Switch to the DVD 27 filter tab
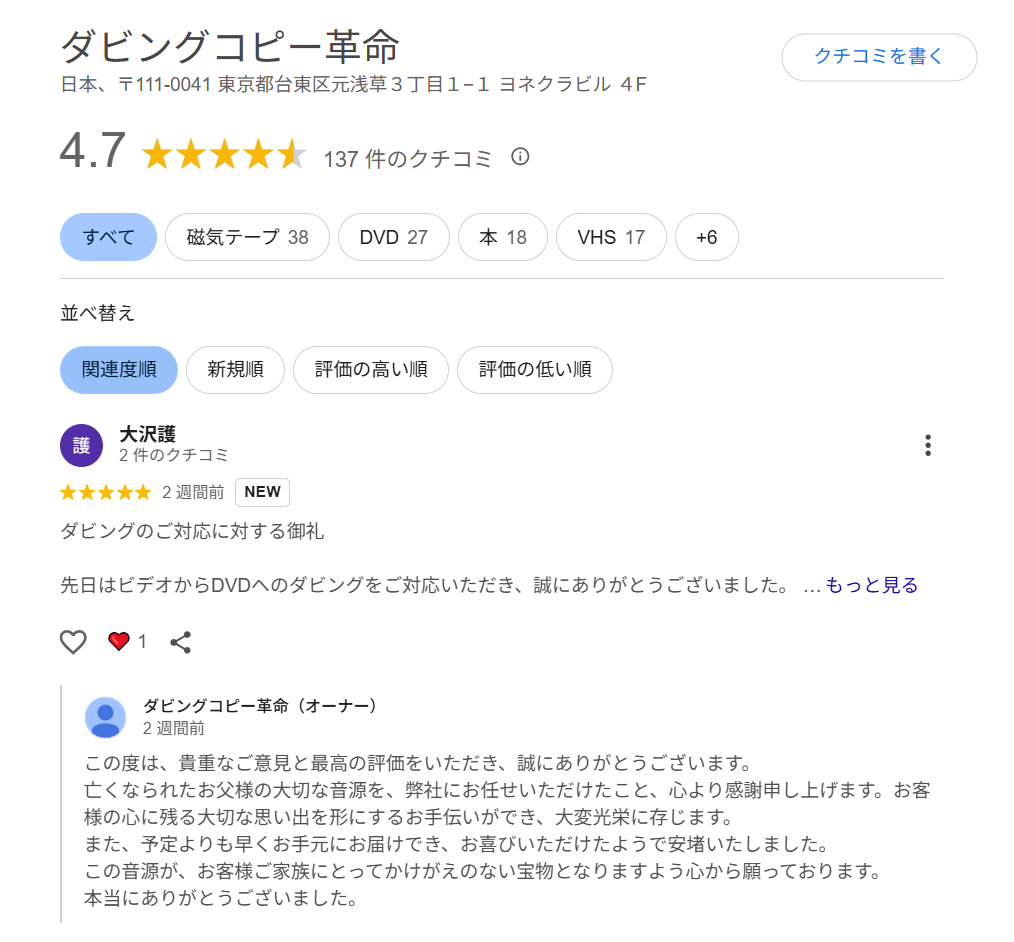Viewport: 1014px width, 942px height. point(393,237)
